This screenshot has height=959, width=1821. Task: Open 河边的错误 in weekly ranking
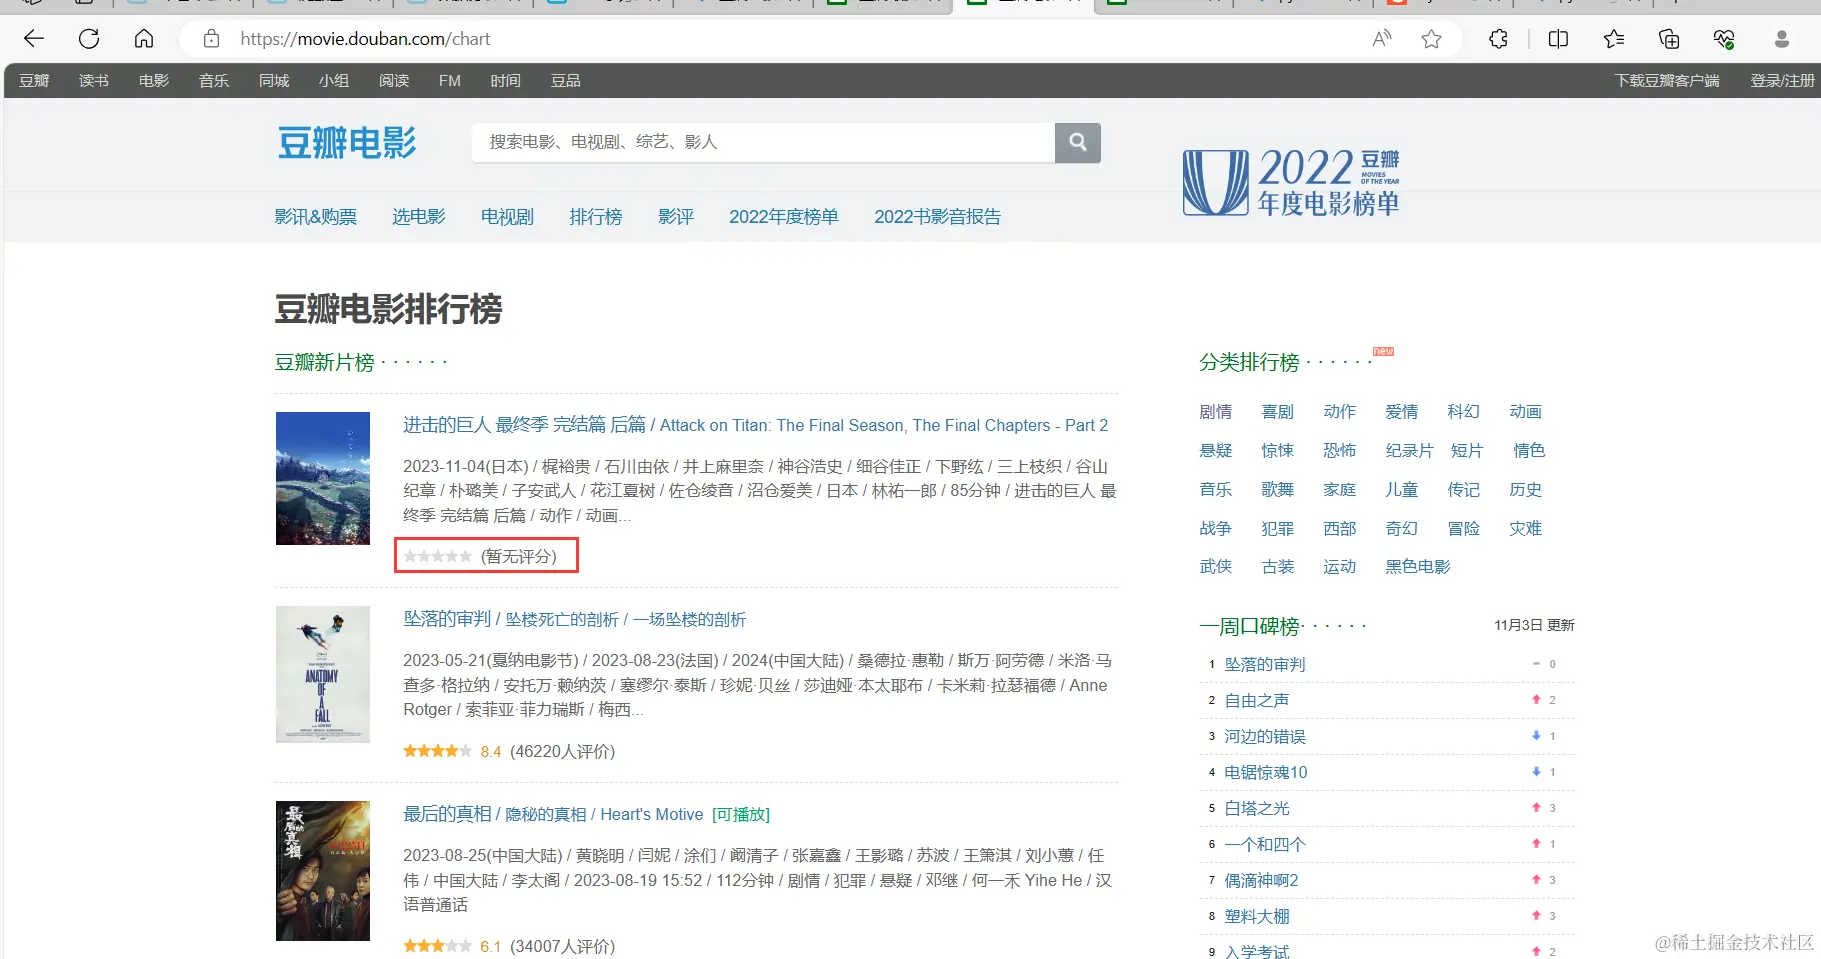point(1265,737)
